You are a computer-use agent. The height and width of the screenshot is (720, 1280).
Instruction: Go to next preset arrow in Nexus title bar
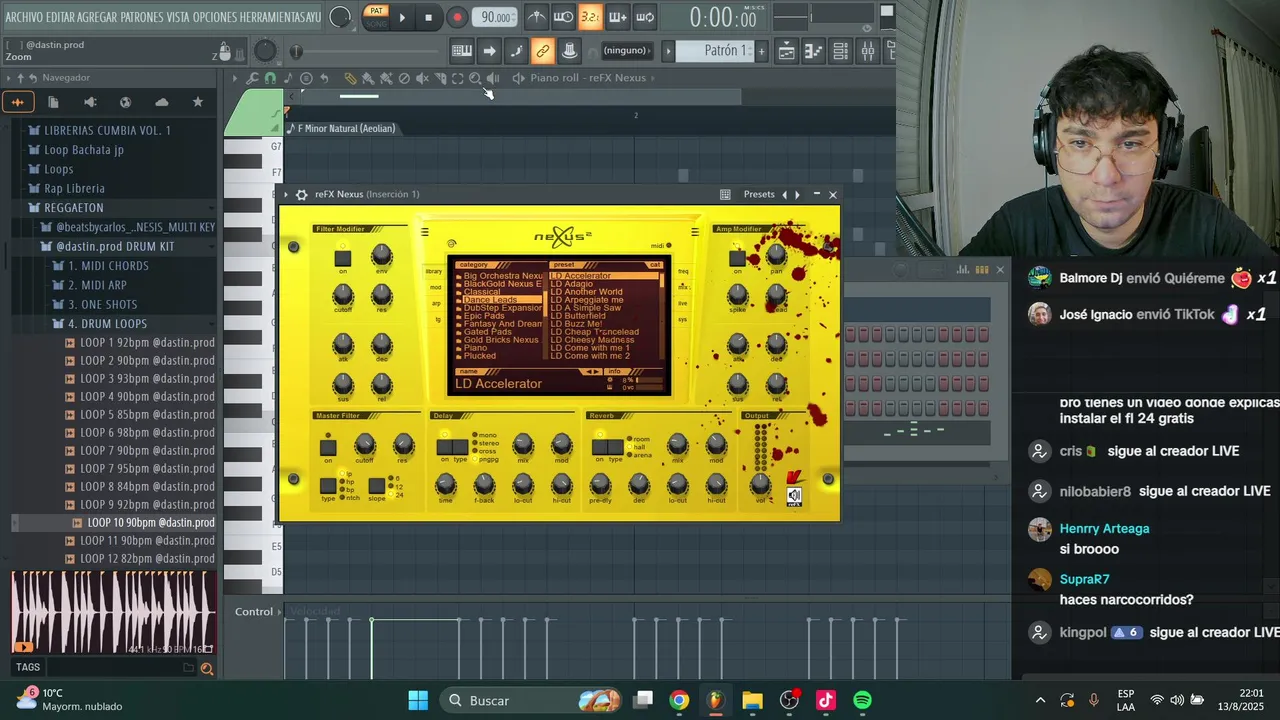(797, 195)
